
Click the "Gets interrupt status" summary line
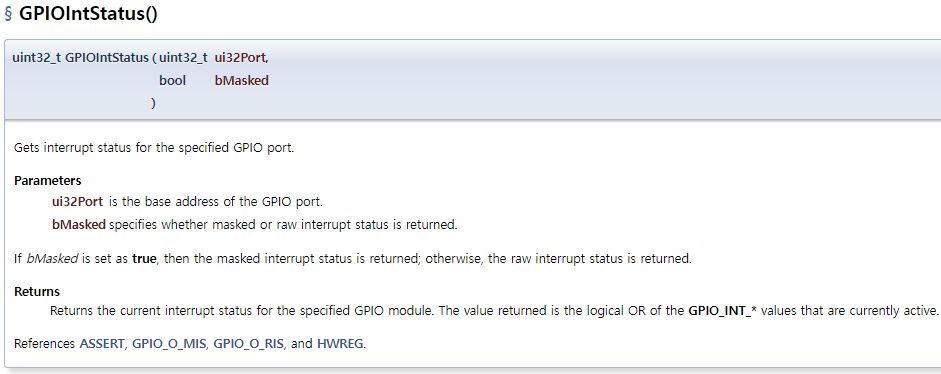[x=154, y=148]
